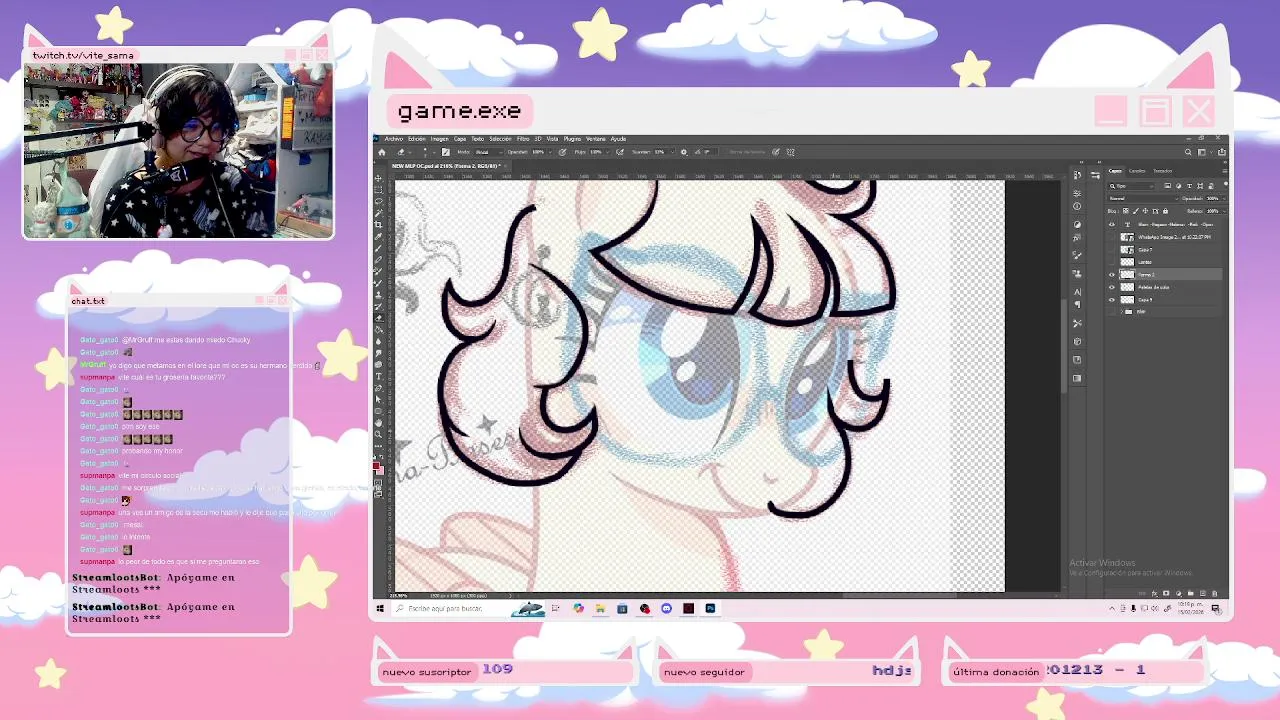Select the Move tool in Photoshop toolbar
1280x720 pixels.
pyautogui.click(x=378, y=178)
